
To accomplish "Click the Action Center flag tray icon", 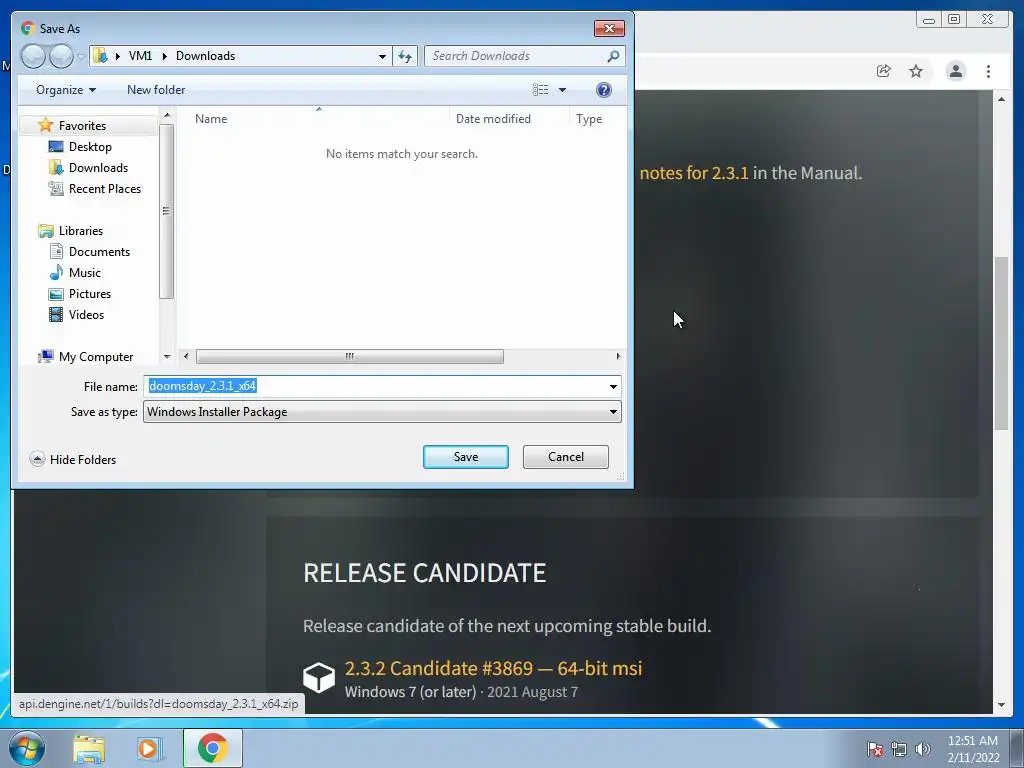I will (875, 749).
